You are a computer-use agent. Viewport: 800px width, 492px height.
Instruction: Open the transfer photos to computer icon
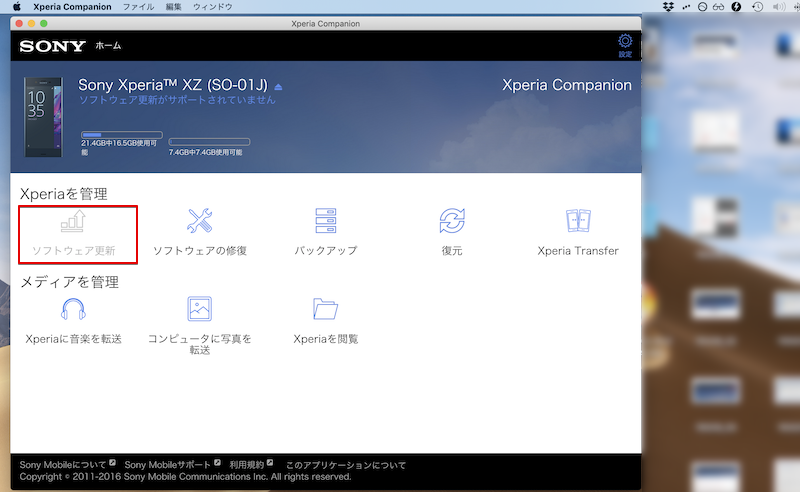coord(200,309)
